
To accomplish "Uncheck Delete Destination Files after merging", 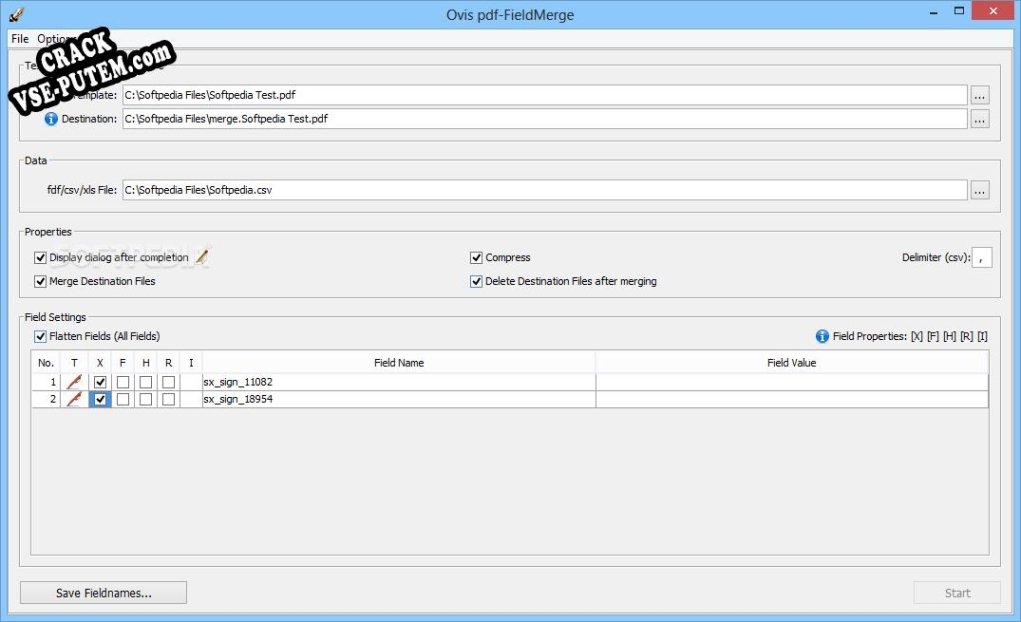I will tap(477, 280).
